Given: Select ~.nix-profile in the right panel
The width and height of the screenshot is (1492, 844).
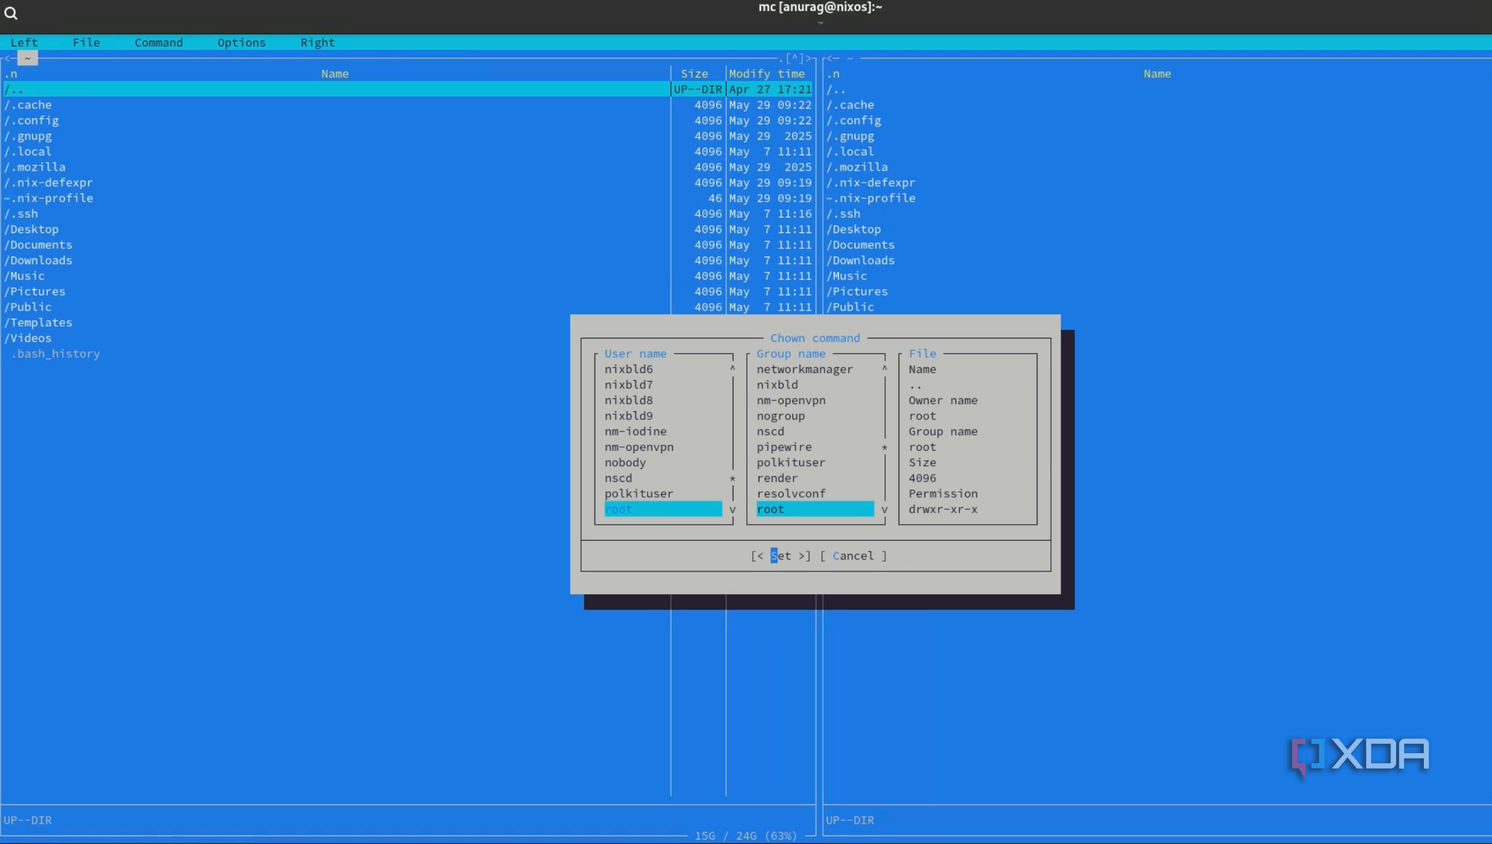Looking at the screenshot, I should (871, 198).
